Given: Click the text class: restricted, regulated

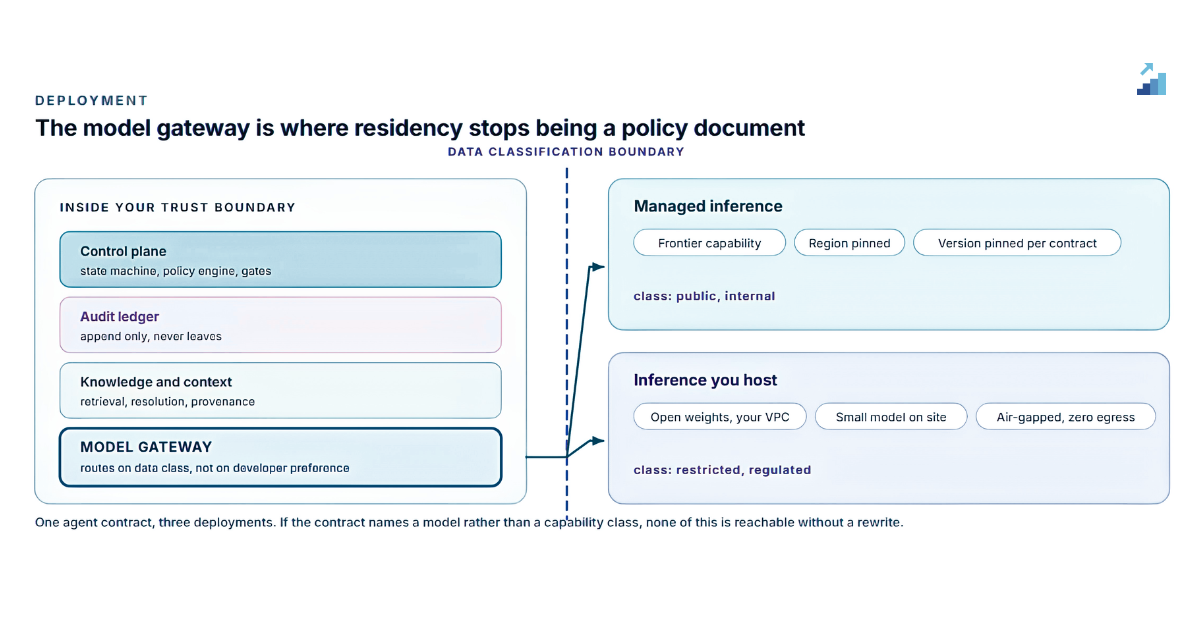Looking at the screenshot, I should 722,470.
